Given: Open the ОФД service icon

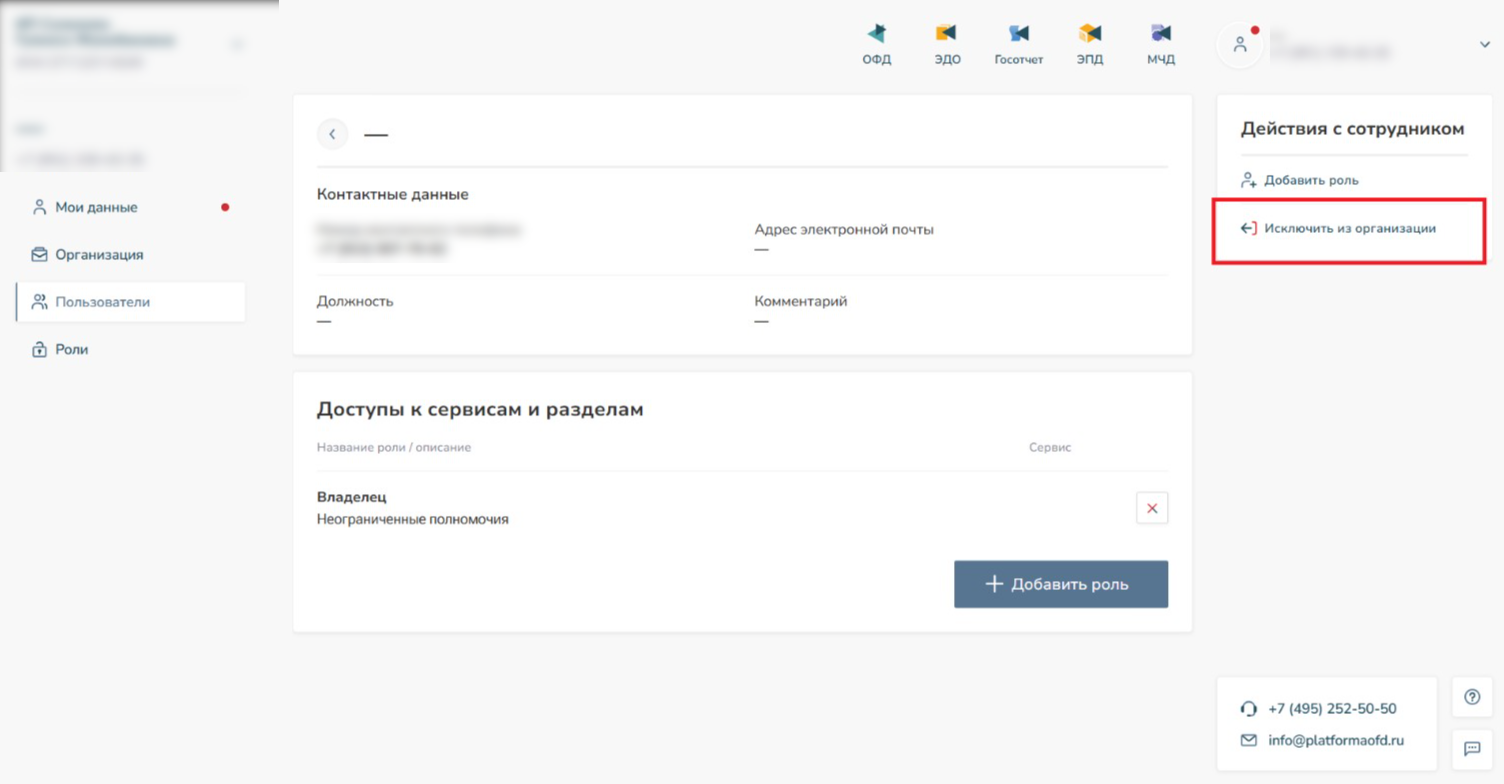Looking at the screenshot, I should point(876,44).
